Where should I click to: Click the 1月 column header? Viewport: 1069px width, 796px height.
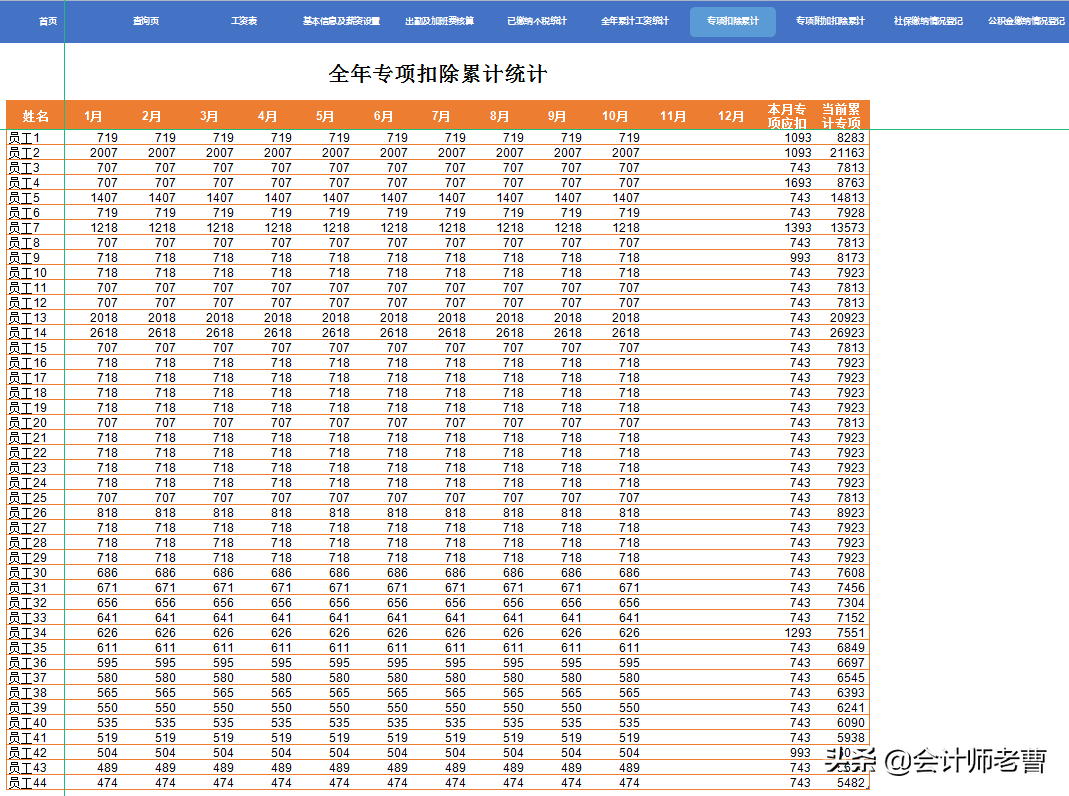coord(94,114)
